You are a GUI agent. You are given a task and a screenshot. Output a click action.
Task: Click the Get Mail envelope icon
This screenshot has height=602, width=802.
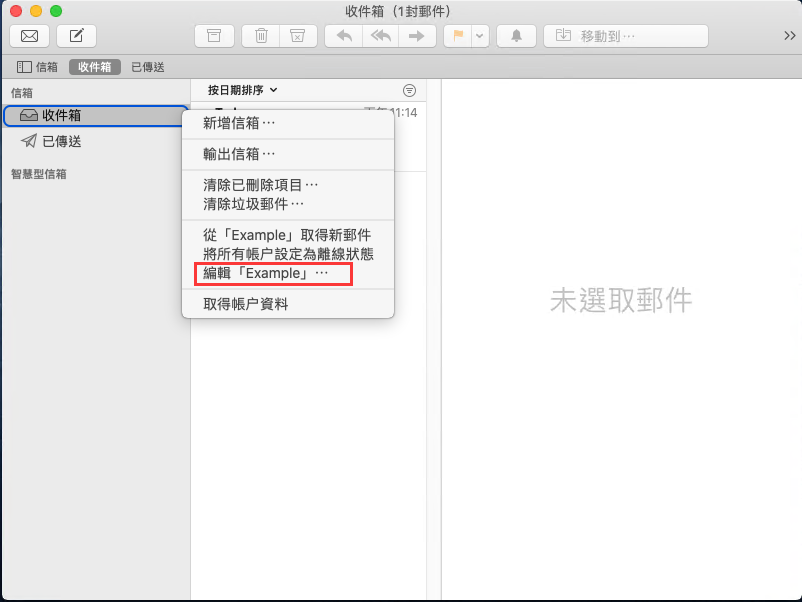pyautogui.click(x=30, y=36)
